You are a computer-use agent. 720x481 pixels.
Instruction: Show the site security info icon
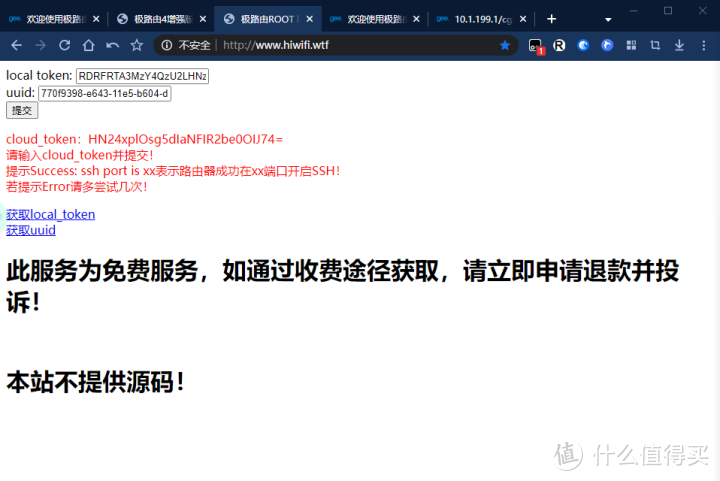(167, 45)
